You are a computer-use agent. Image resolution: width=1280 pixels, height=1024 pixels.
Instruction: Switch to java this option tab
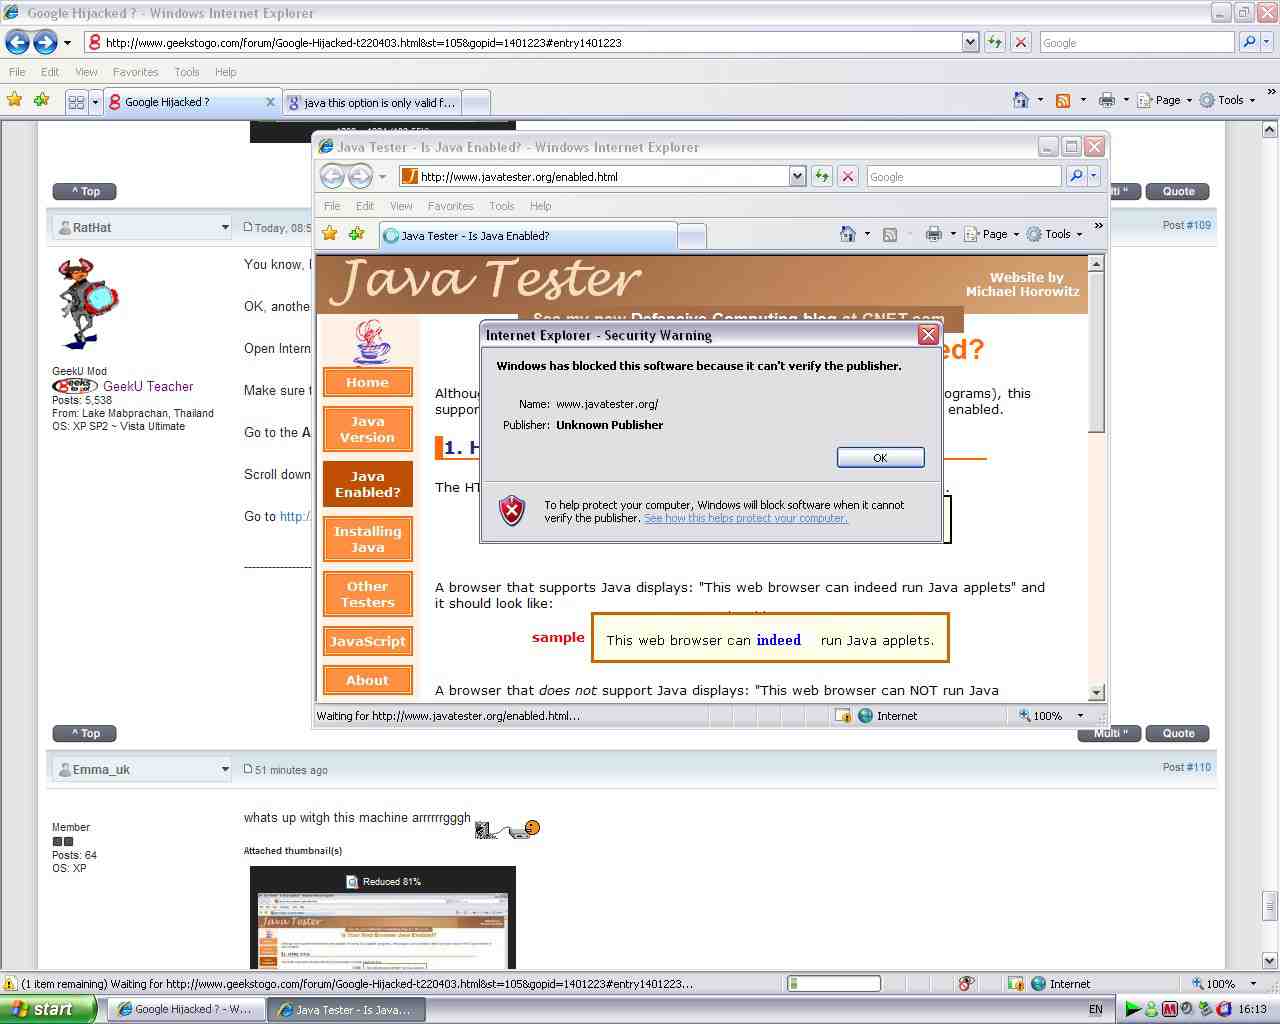tap(374, 103)
